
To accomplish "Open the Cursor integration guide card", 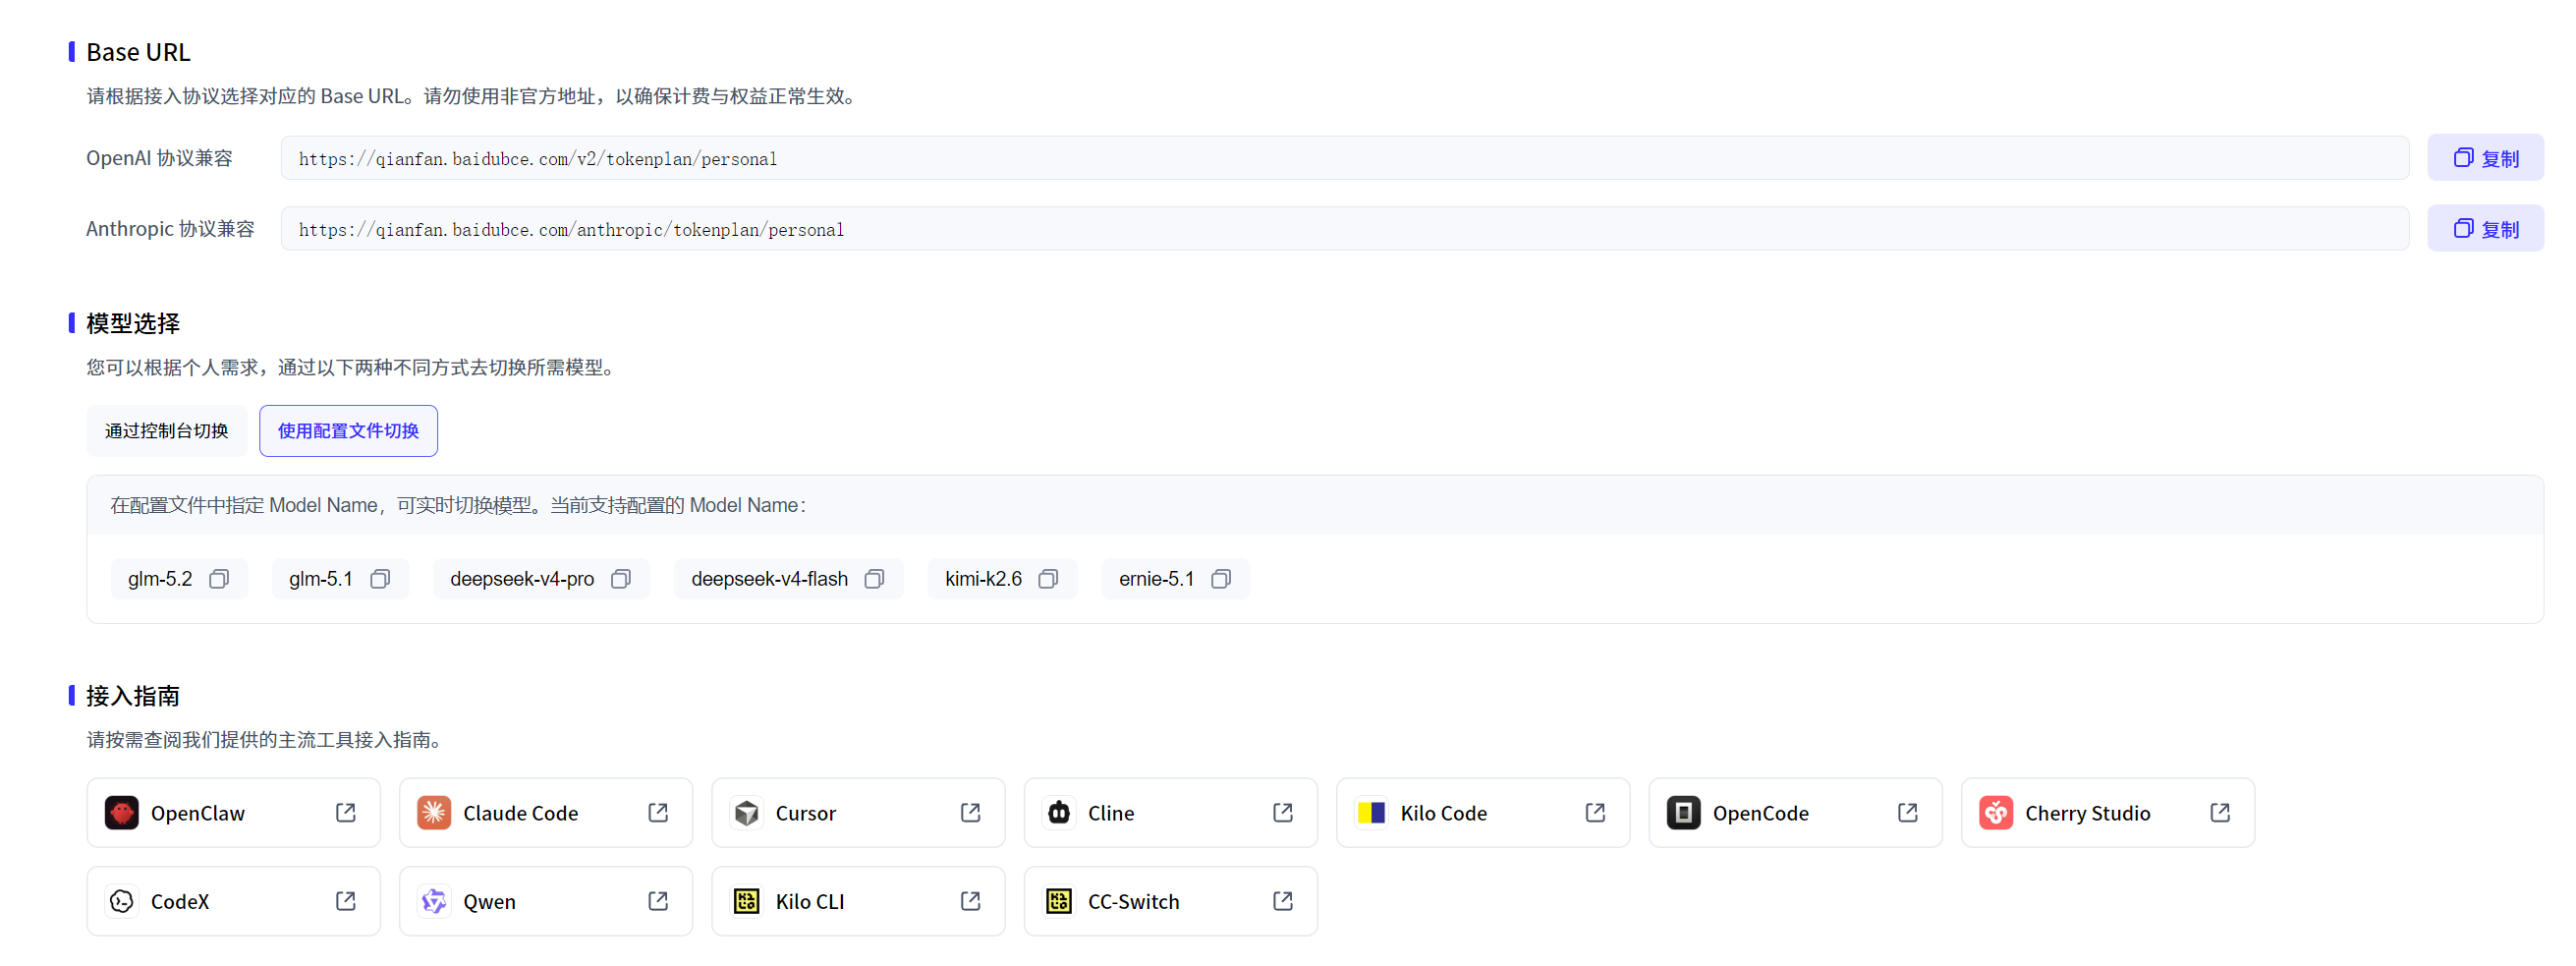I will [858, 813].
